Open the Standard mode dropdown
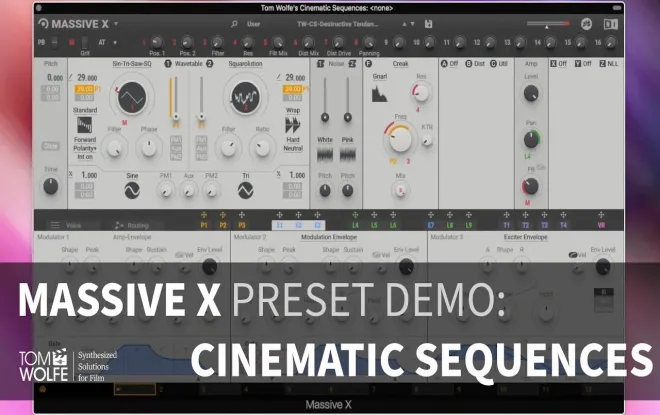Viewport: 660px width, 415px height. 85,110
